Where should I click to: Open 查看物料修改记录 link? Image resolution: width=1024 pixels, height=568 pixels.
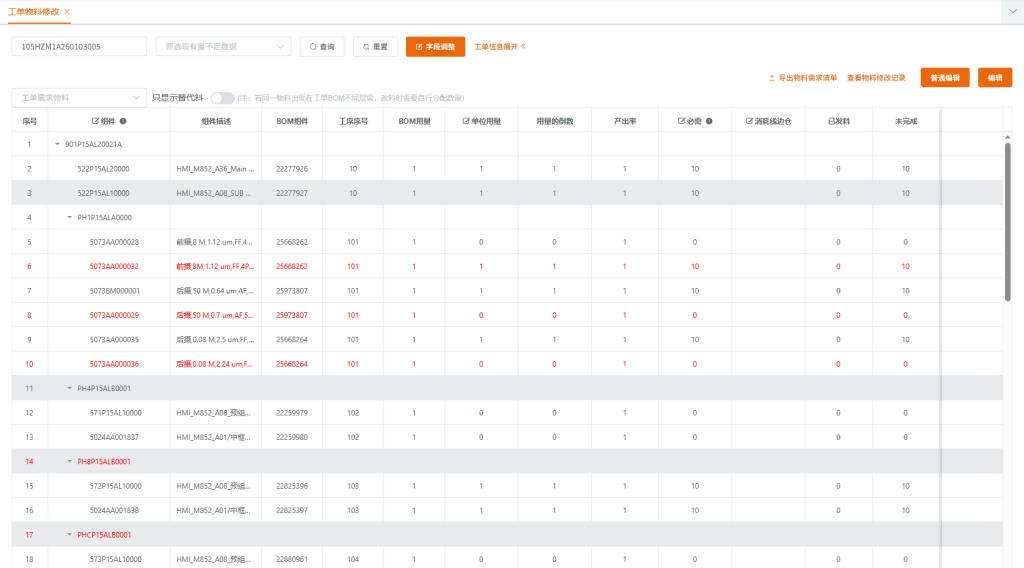click(876, 78)
